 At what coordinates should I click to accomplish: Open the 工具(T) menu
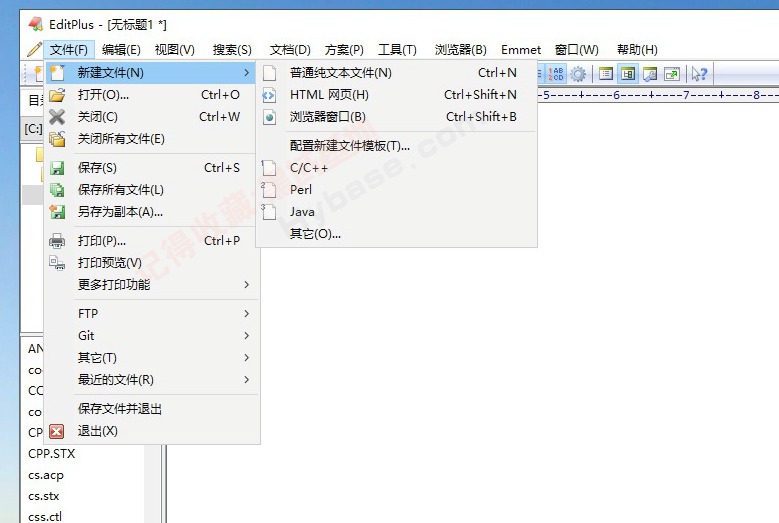coord(397,50)
